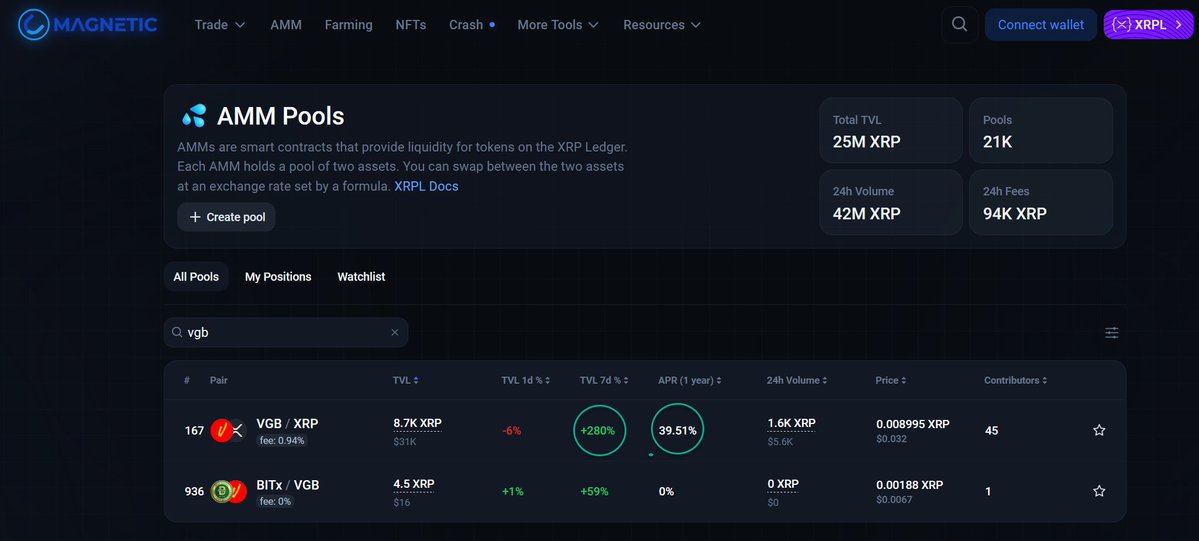Expand the More Tools menu
Image resolution: width=1199 pixels, height=541 pixels.
557,24
